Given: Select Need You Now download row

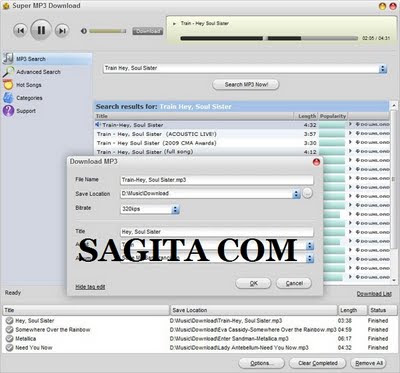Looking at the screenshot, I should coord(200,348).
